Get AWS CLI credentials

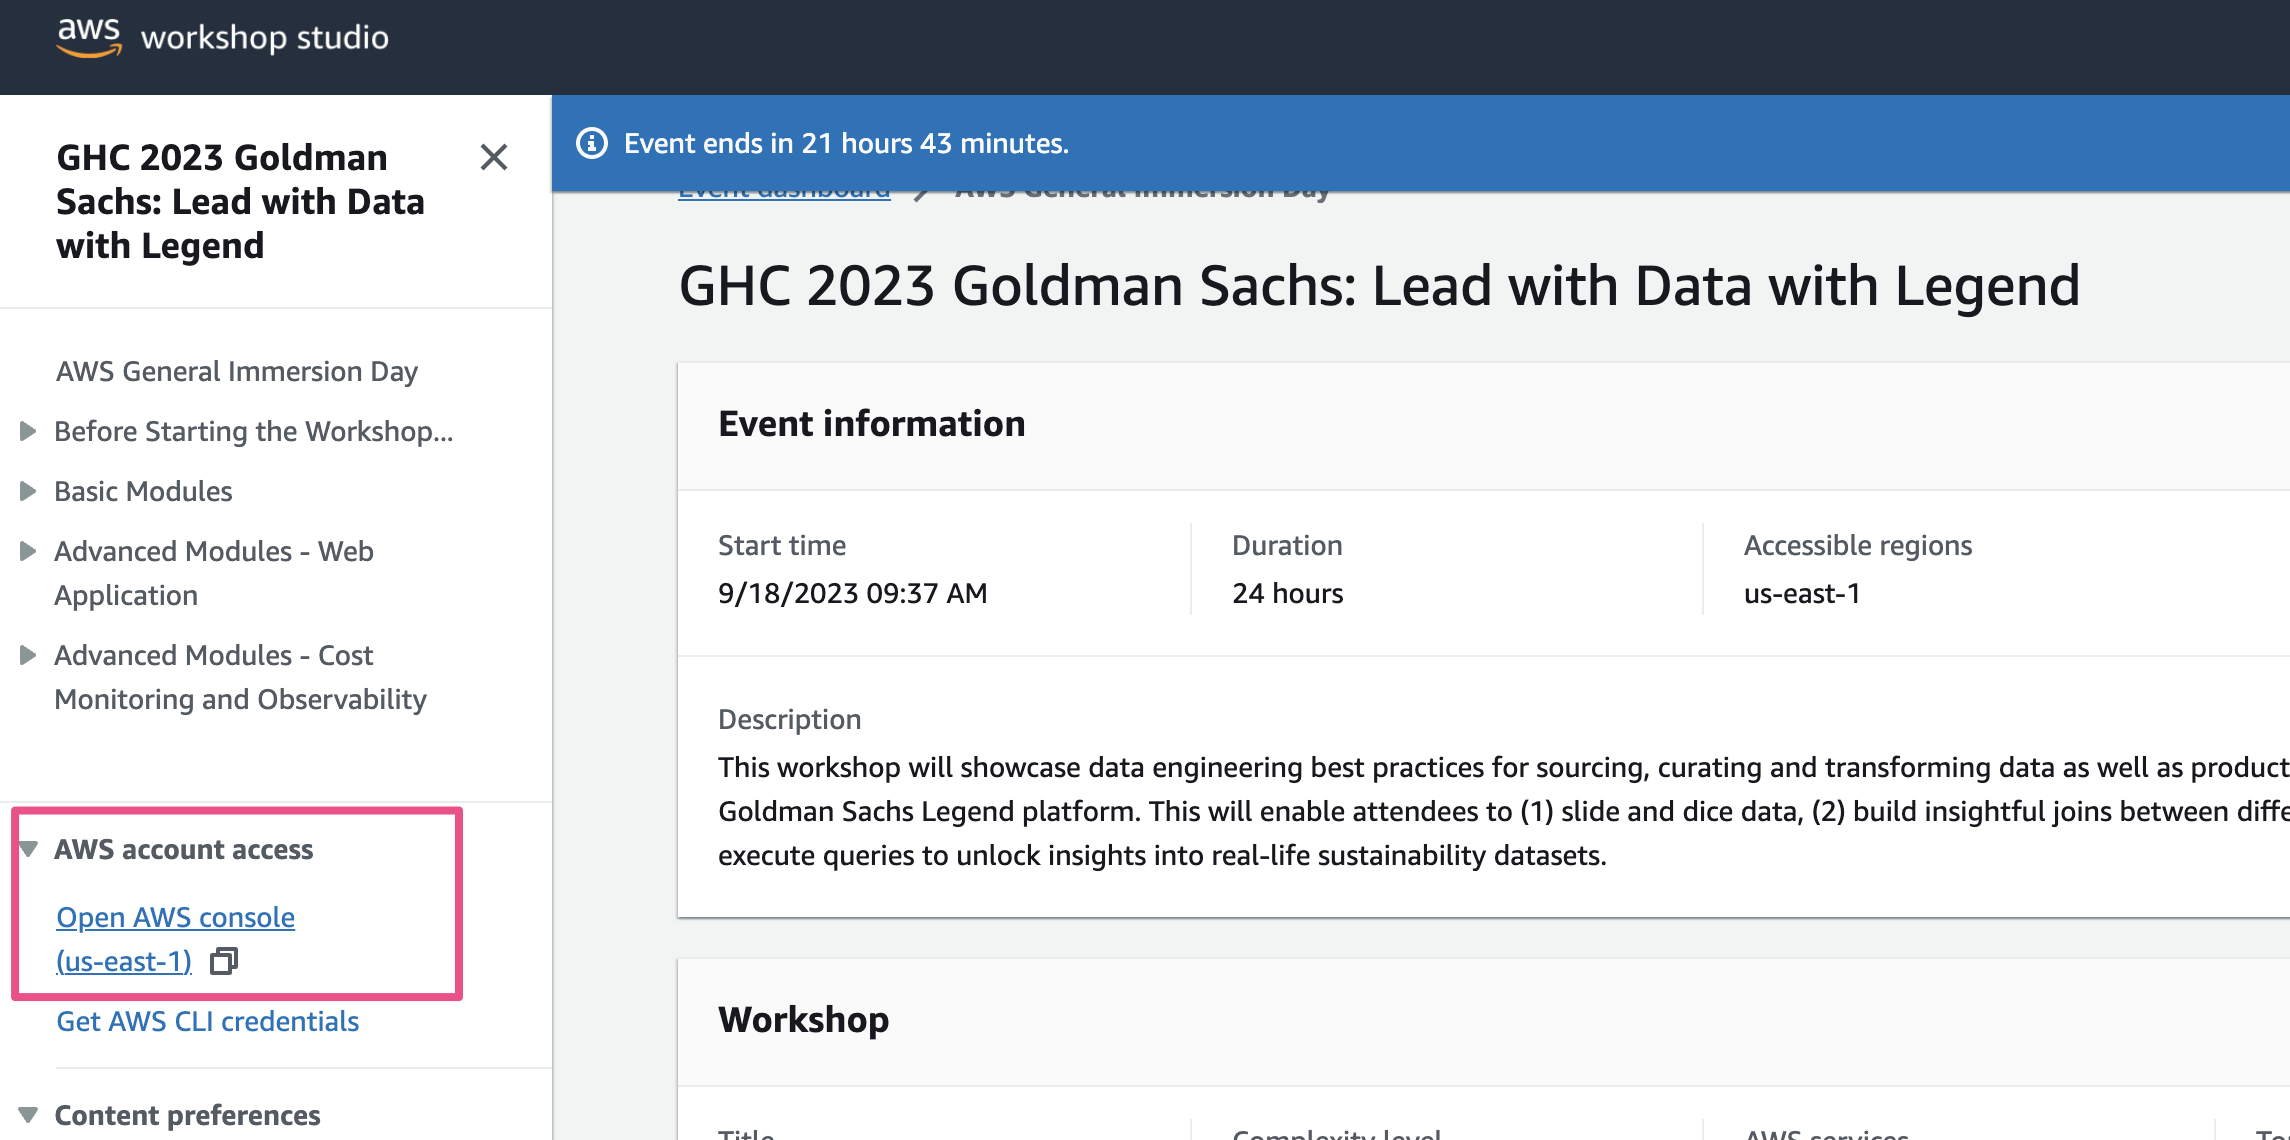(207, 1020)
